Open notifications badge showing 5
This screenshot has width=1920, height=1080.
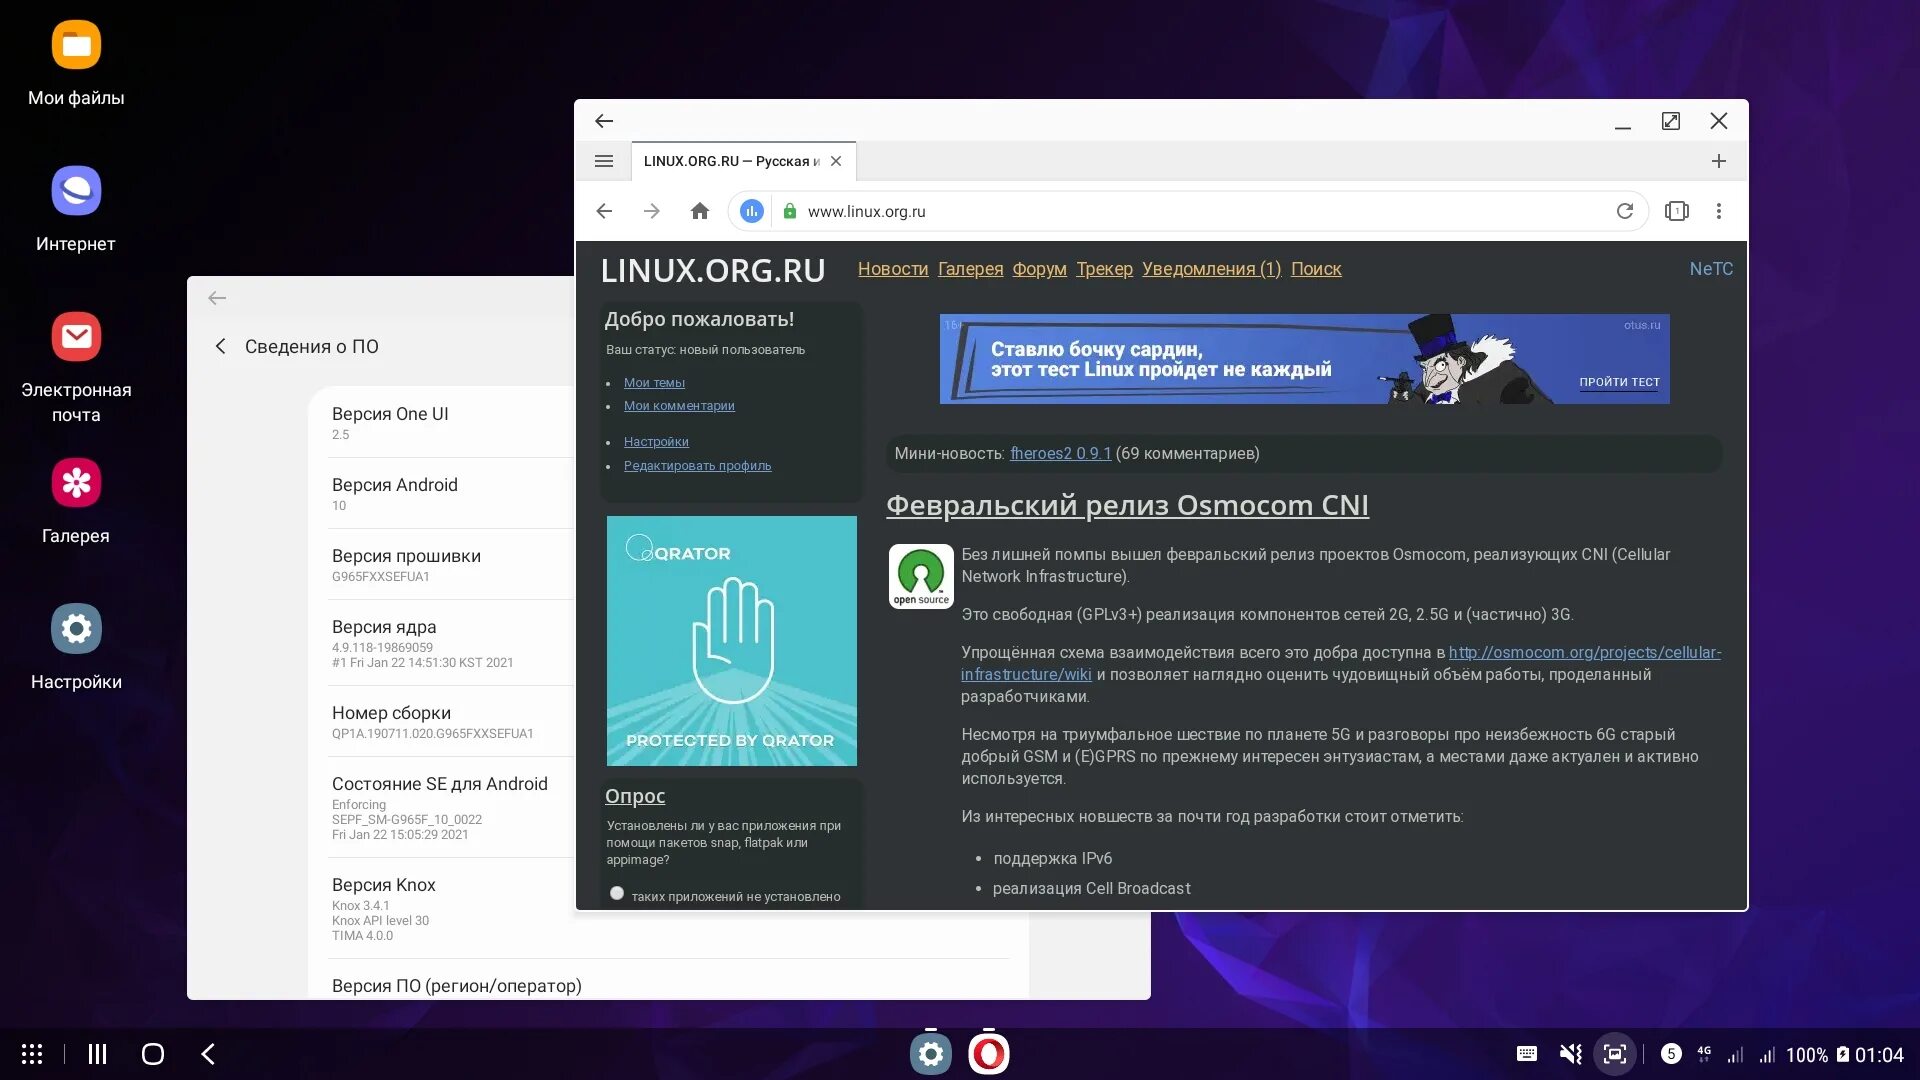coord(1671,1054)
